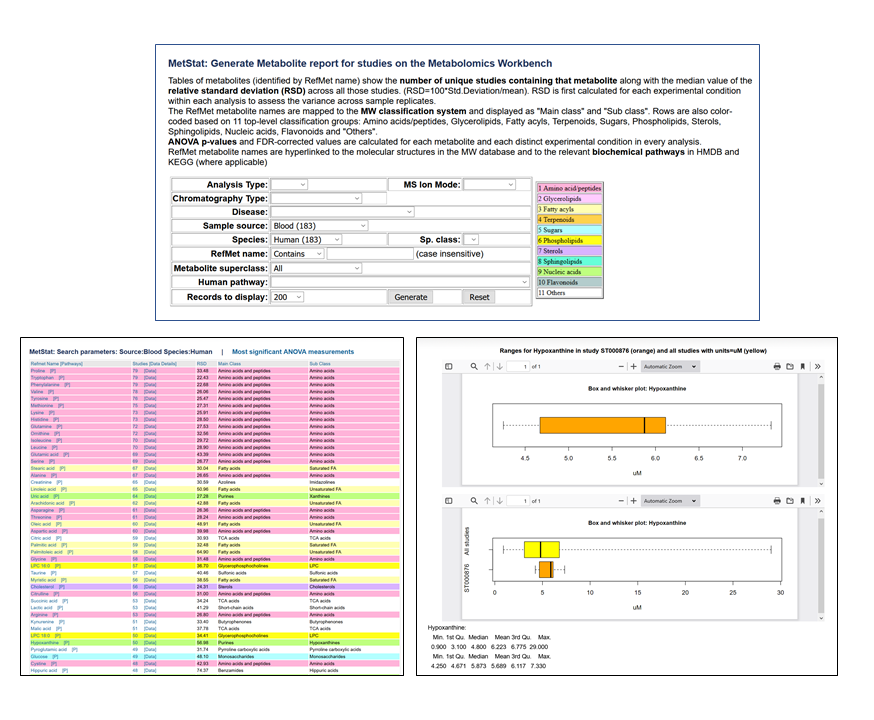Image resolution: width=874 pixels, height=720 pixels.
Task: Click legend swatch 4 Terpenoids
Action: pos(569,220)
